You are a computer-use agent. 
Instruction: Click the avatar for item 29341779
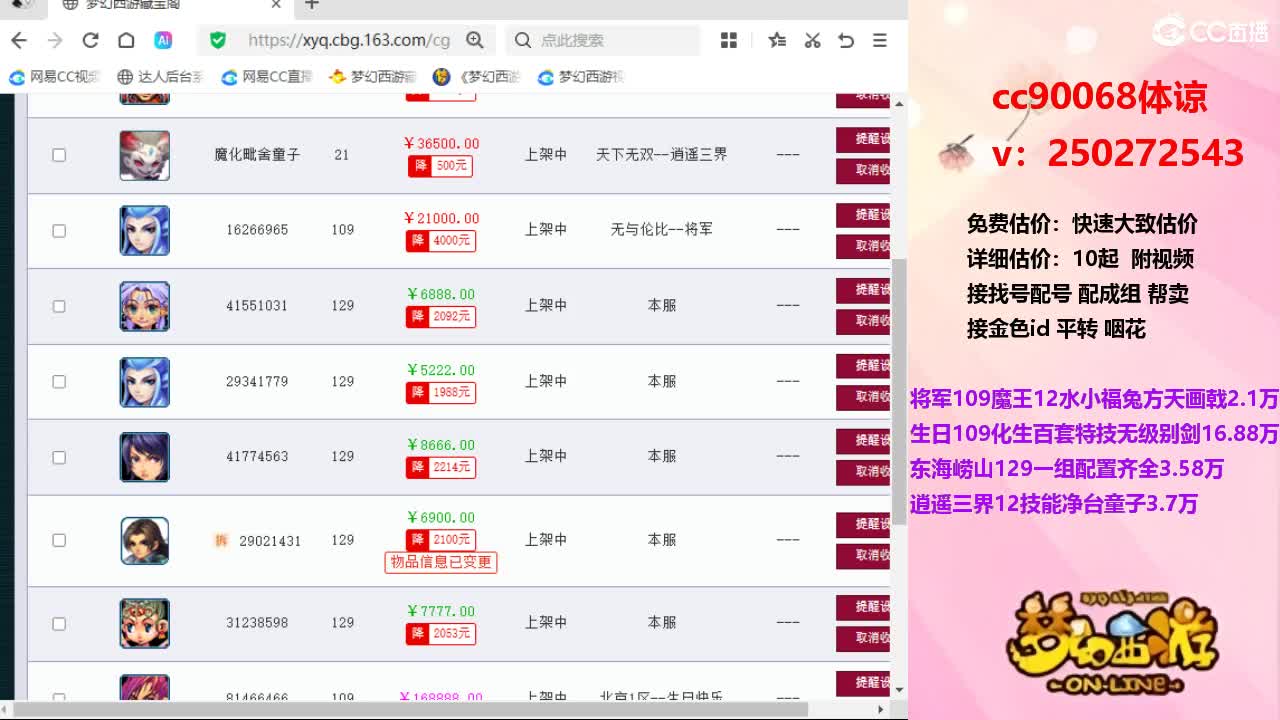pyautogui.click(x=145, y=382)
